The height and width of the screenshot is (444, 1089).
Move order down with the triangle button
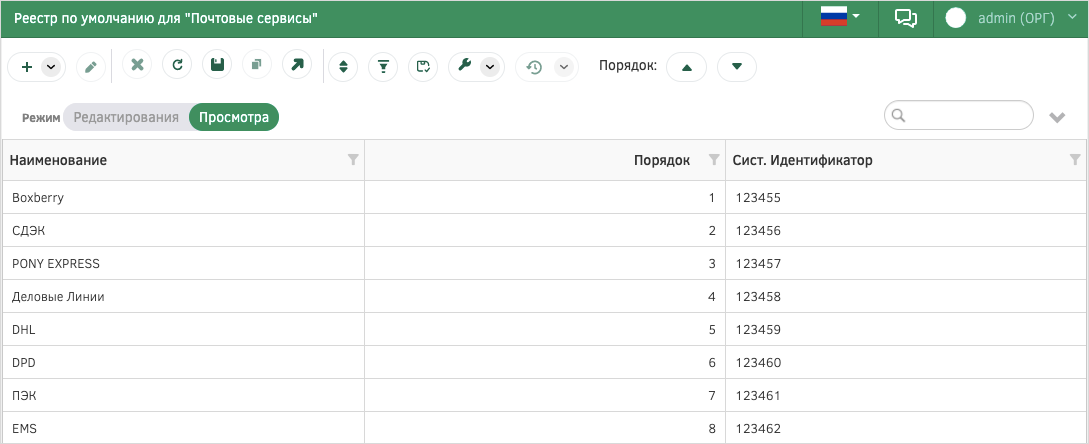tap(737, 67)
